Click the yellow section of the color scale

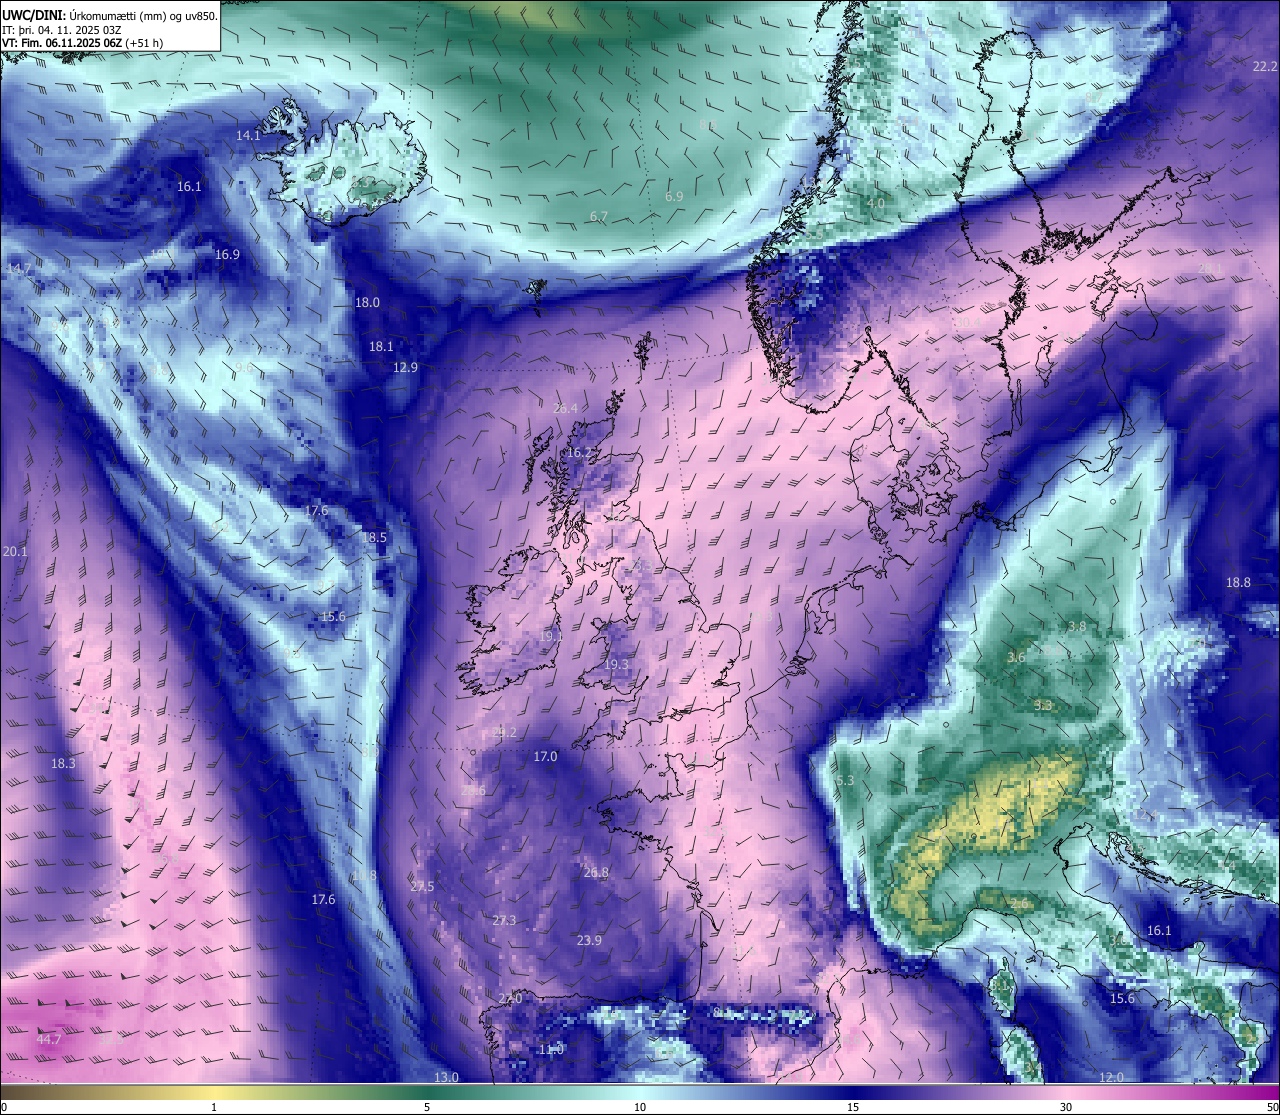213,1093
